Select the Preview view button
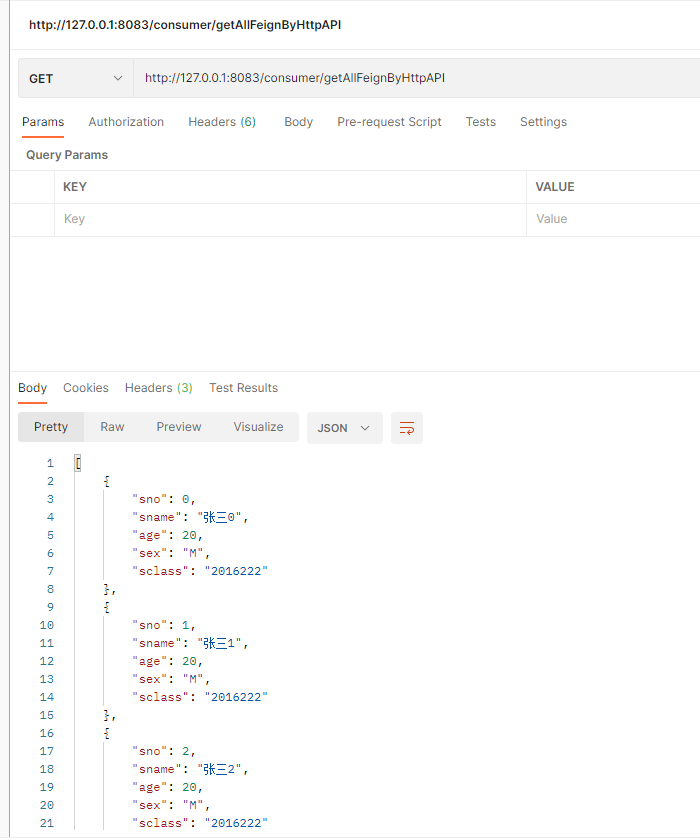This screenshot has height=840, width=700. point(179,427)
